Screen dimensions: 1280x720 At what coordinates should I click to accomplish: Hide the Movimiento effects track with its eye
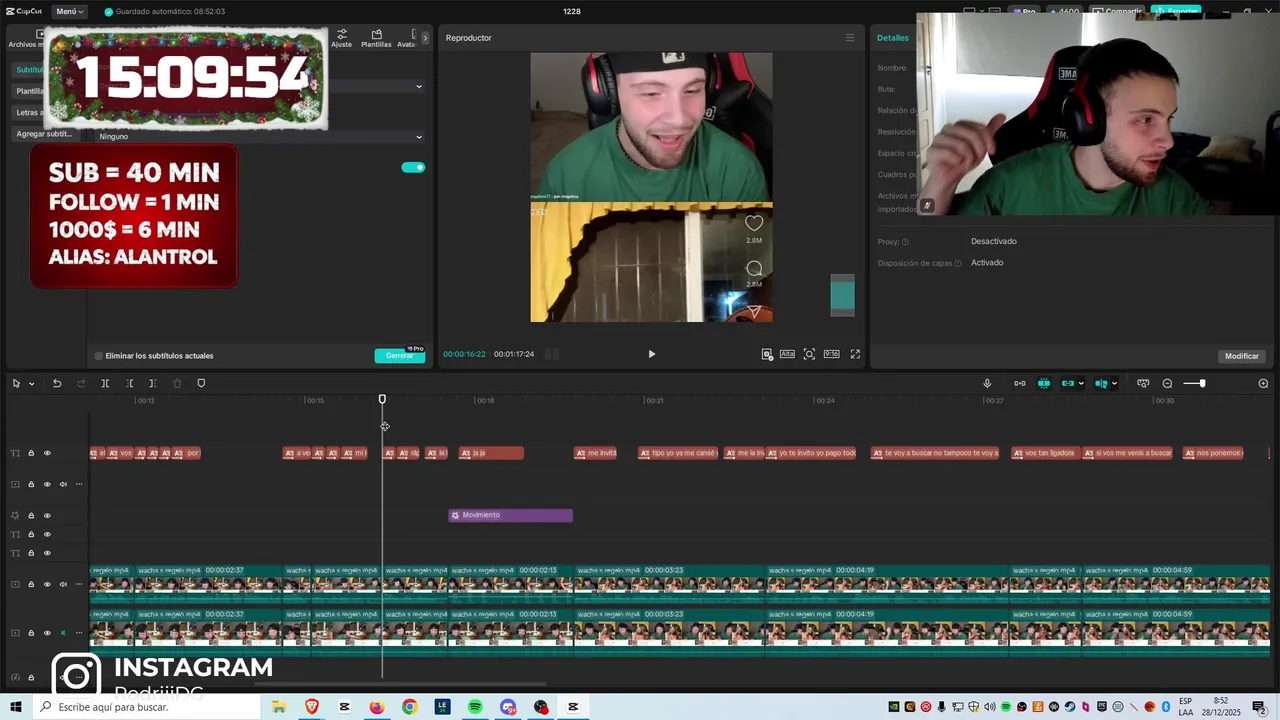point(47,516)
